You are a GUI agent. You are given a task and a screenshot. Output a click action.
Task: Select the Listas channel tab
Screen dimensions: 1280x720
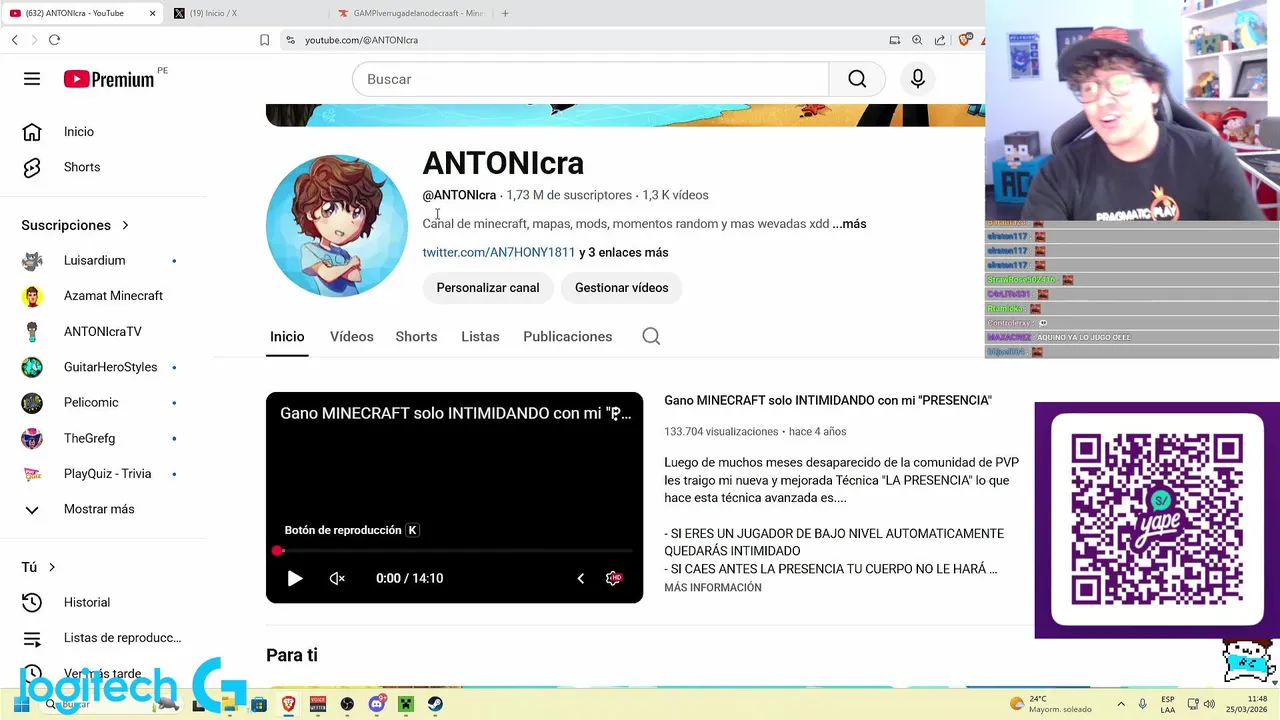(480, 337)
